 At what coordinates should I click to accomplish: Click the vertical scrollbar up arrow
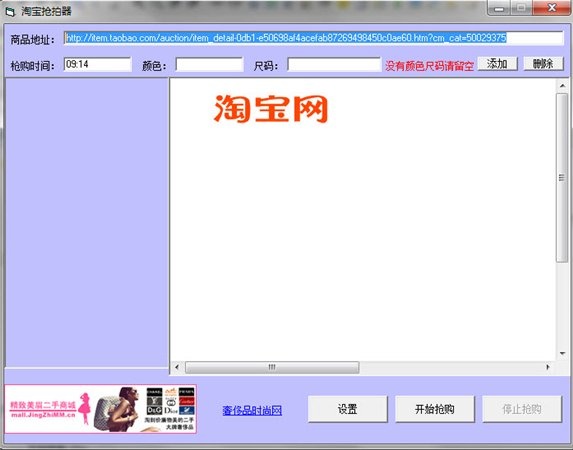click(x=562, y=86)
